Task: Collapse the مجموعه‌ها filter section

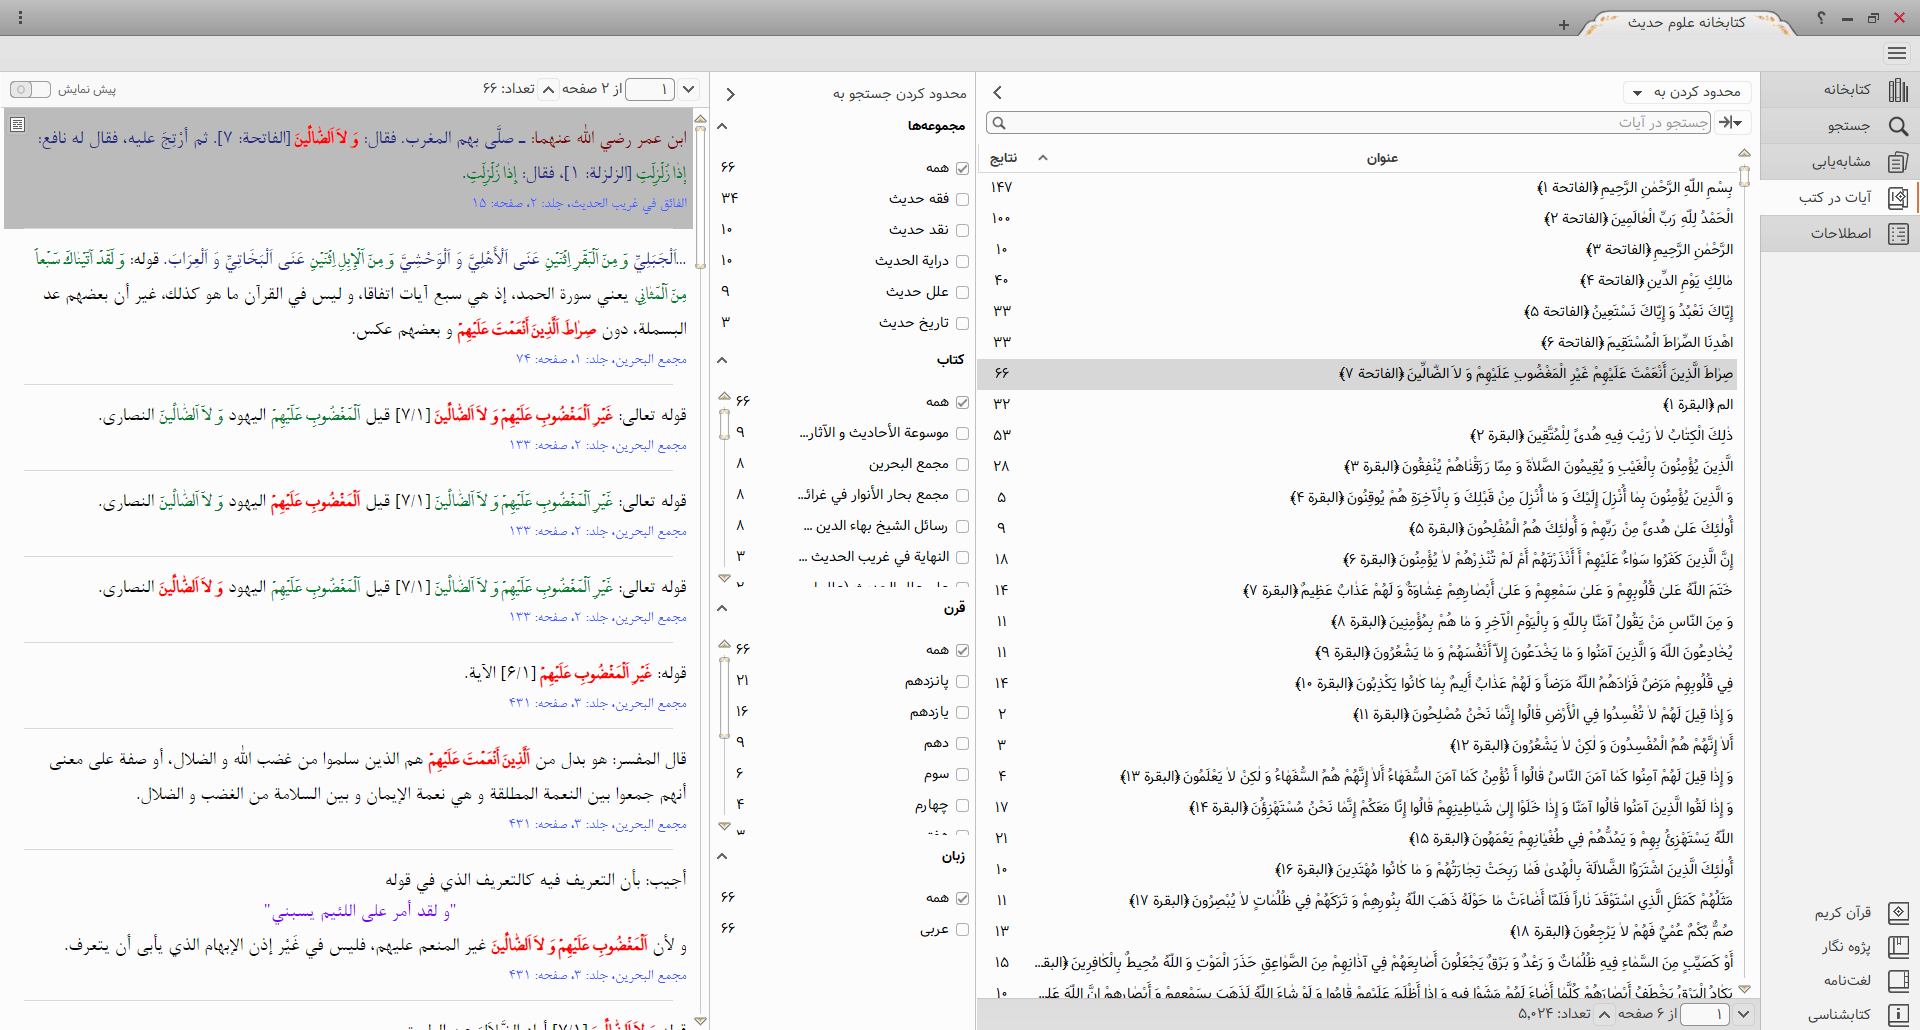Action: coord(722,127)
